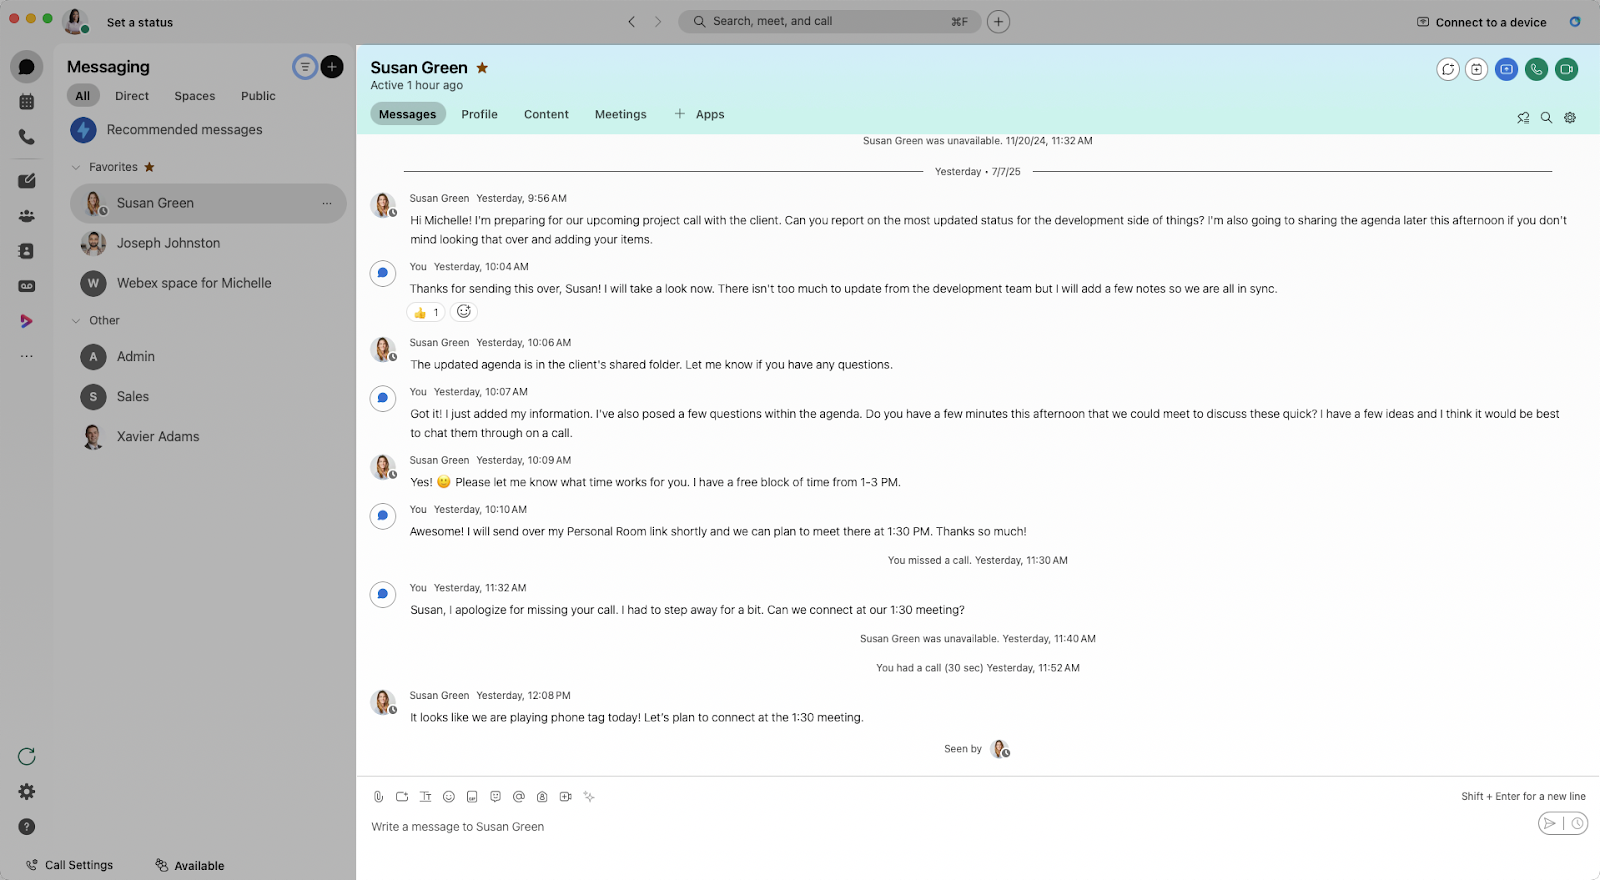Open the Voicemail icon in left rail
This screenshot has height=880, width=1600.
pos(27,286)
